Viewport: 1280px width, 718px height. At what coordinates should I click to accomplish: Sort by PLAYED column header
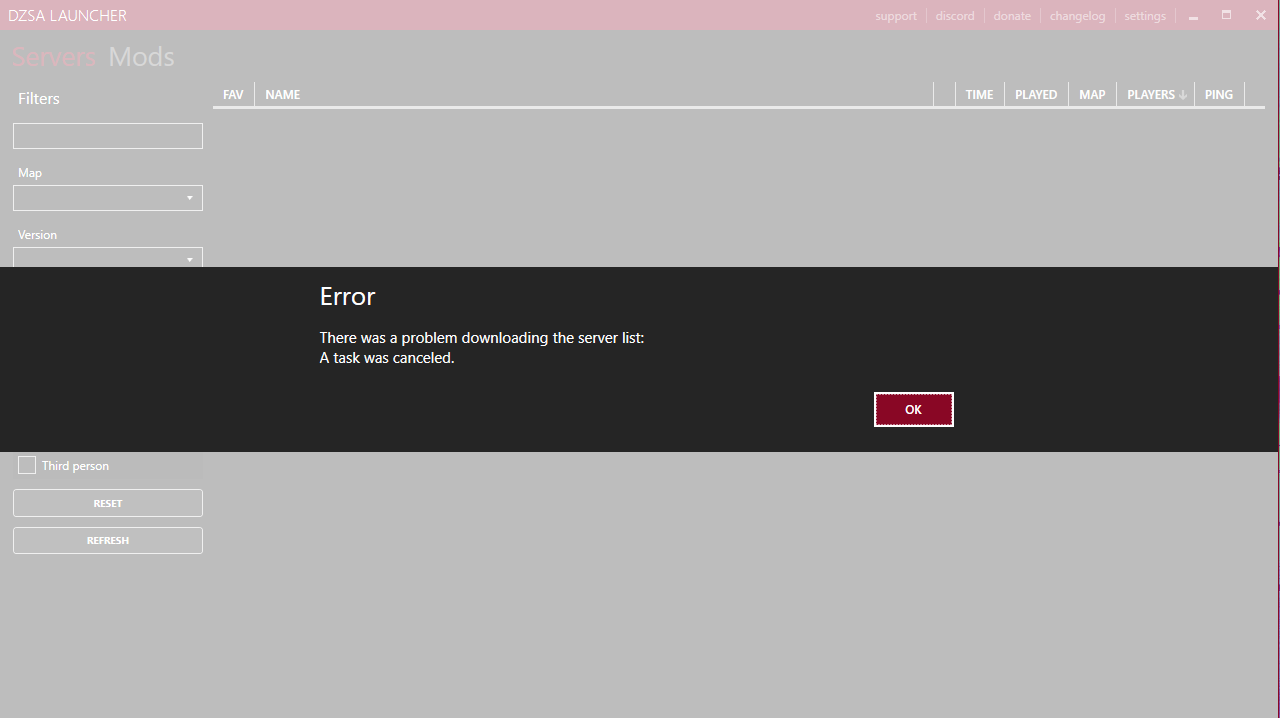click(1036, 94)
